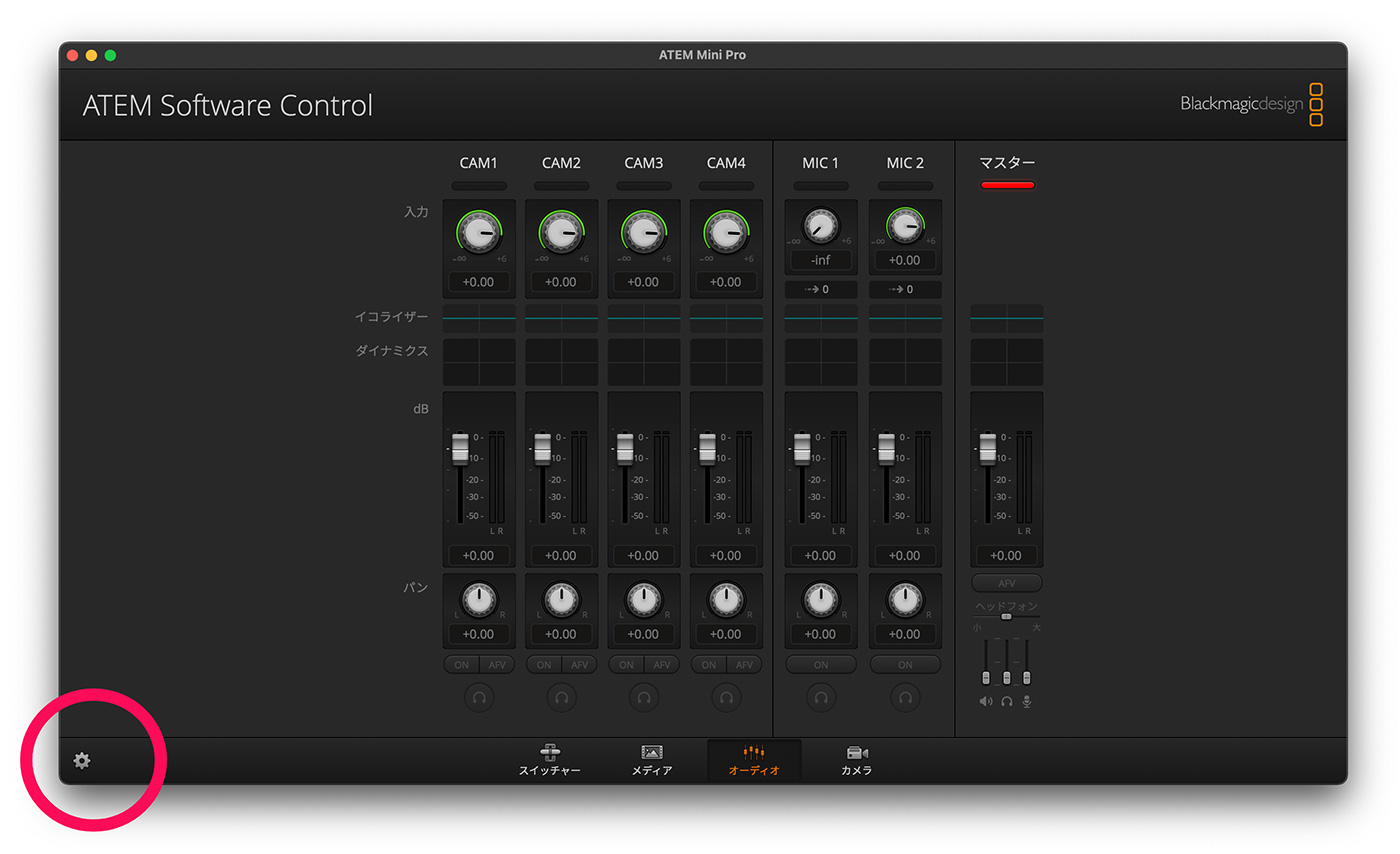The image size is (1400, 854).
Task: Click the CAM4 pan knob
Action: pos(726,599)
